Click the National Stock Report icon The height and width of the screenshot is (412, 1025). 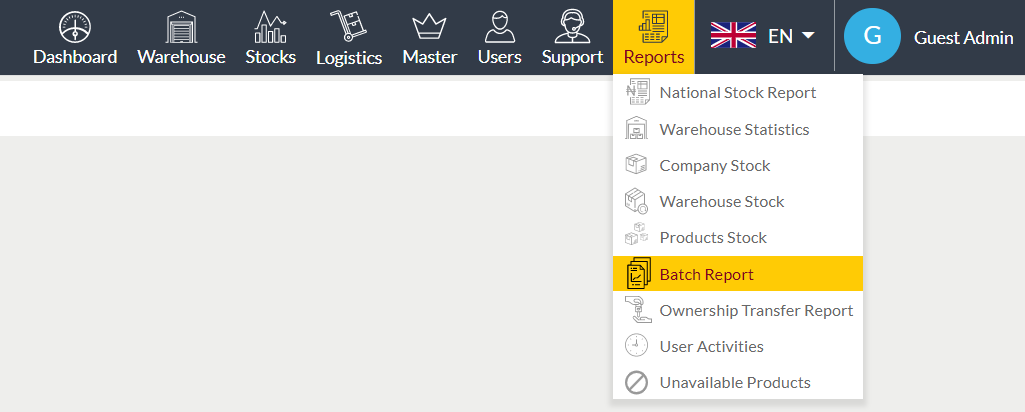click(637, 92)
